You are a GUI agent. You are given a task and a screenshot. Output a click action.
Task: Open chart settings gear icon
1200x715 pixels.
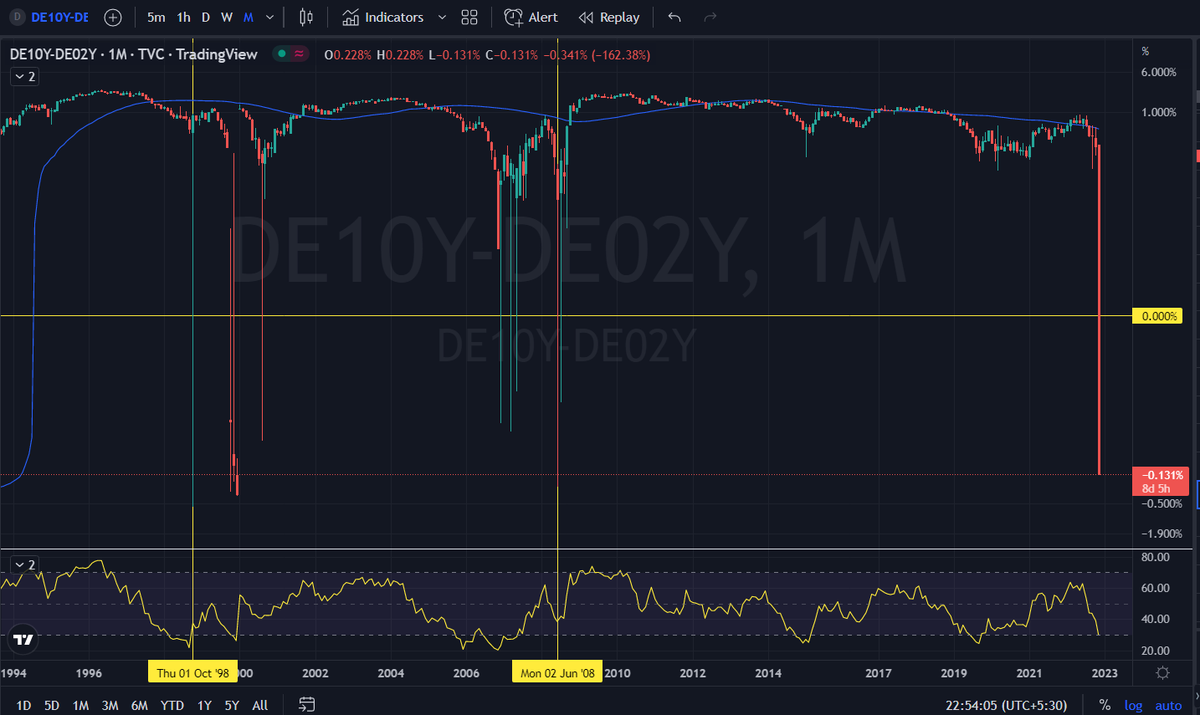(x=1161, y=673)
